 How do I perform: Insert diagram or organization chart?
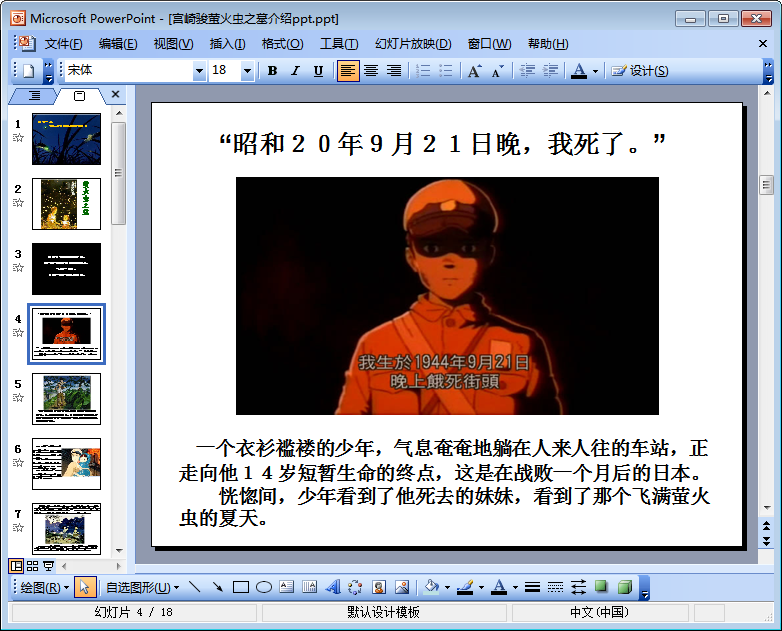click(x=356, y=587)
